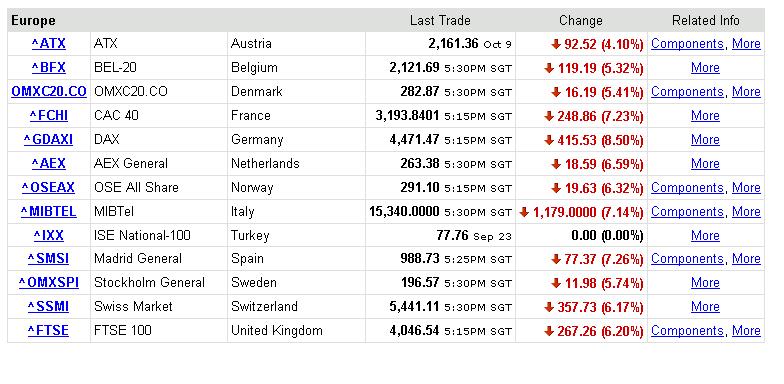
Task: Select the ^OMXSPI Stockholm ticker link
Action: (x=48, y=282)
